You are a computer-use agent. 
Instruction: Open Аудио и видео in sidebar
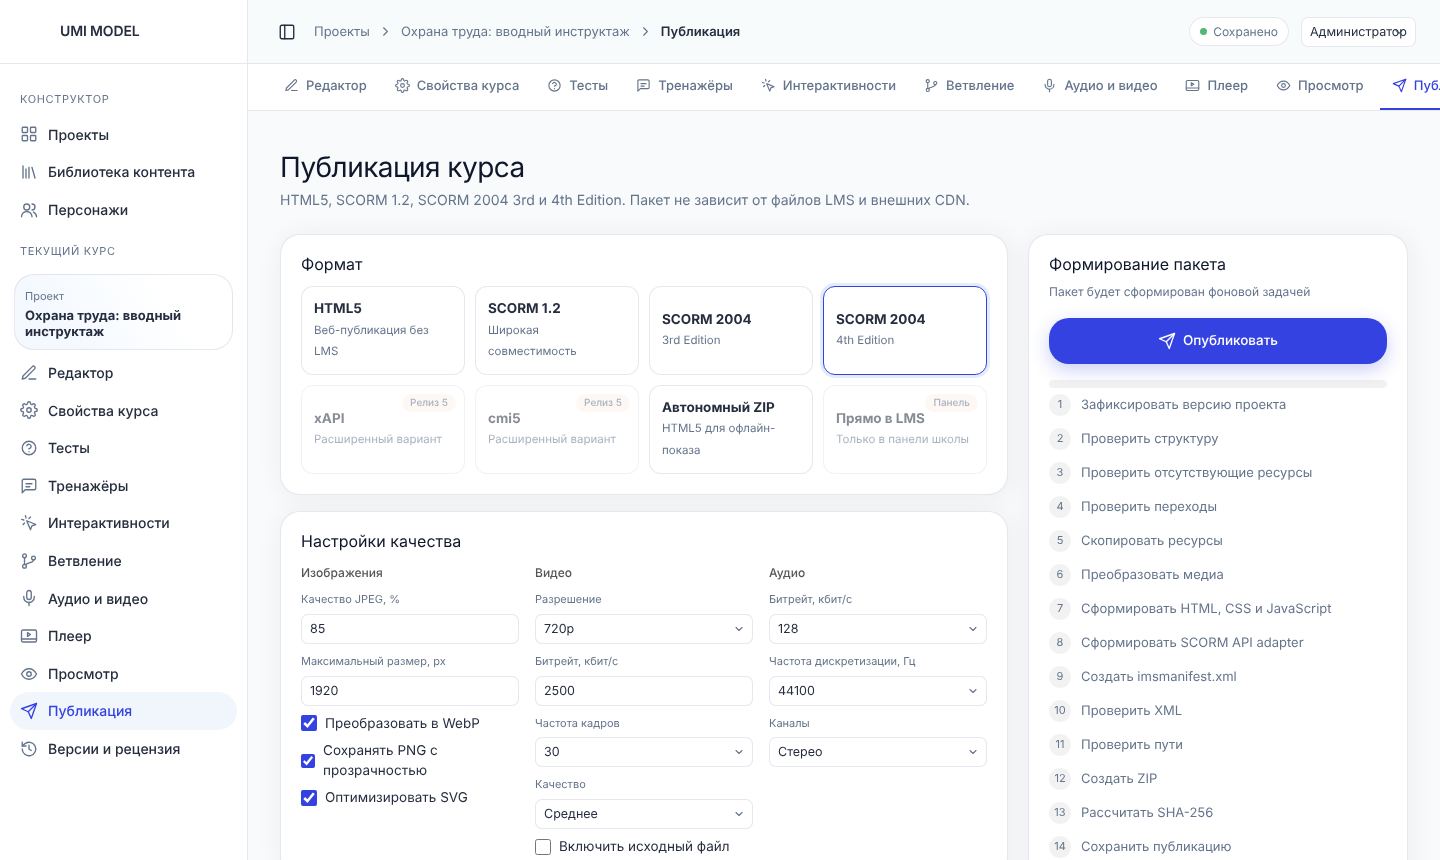pos(123,599)
